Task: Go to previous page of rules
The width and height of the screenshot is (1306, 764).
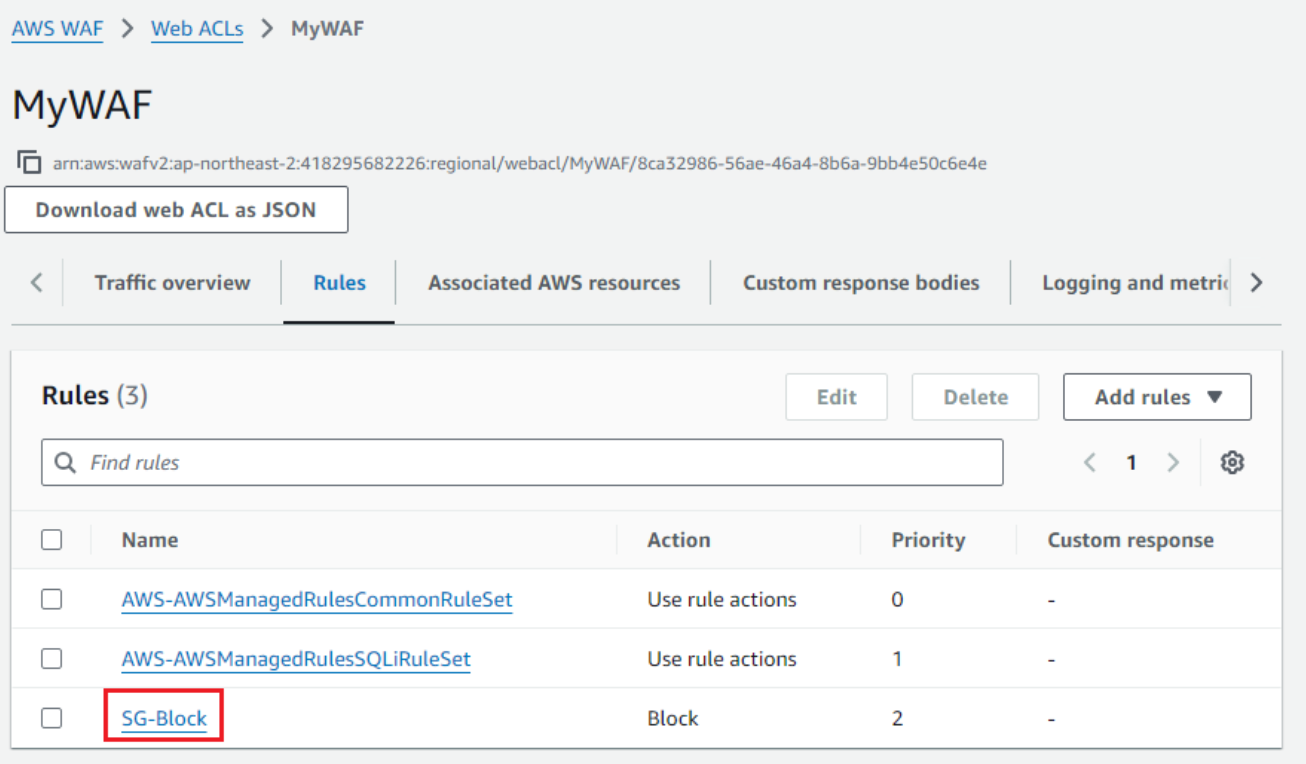Action: pyautogui.click(x=1090, y=462)
